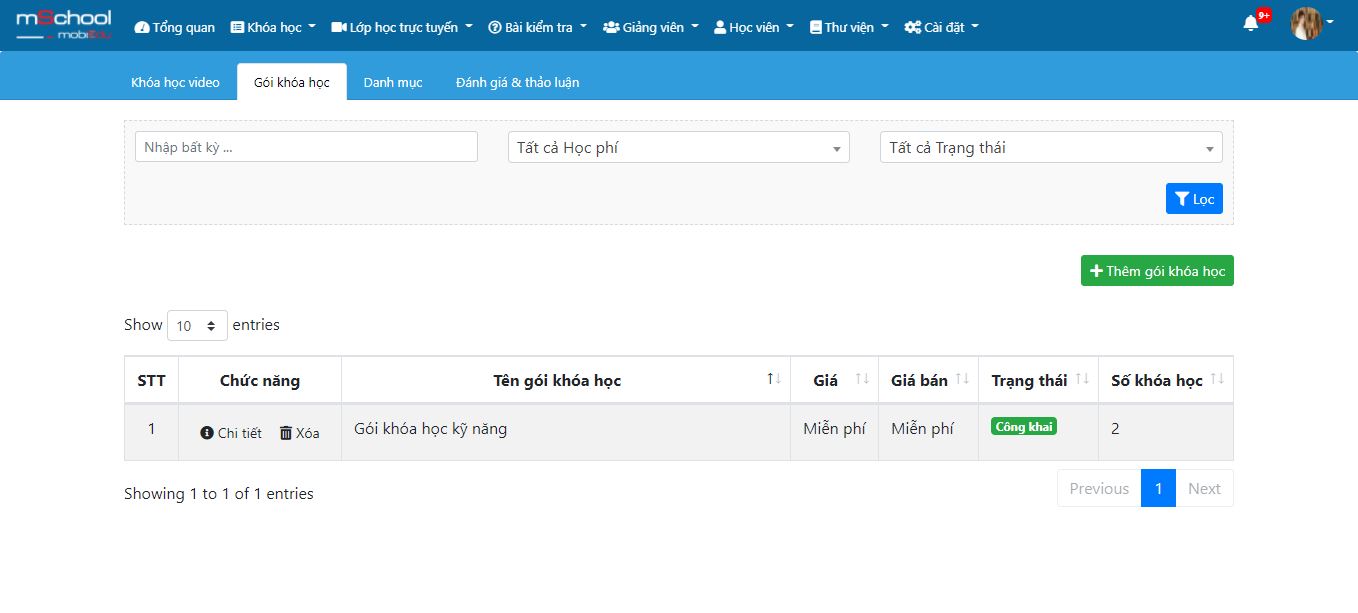This screenshot has height=613, width=1358.
Task: Click the Gói khóa học kỹ năng name
Action: pyautogui.click(x=430, y=429)
